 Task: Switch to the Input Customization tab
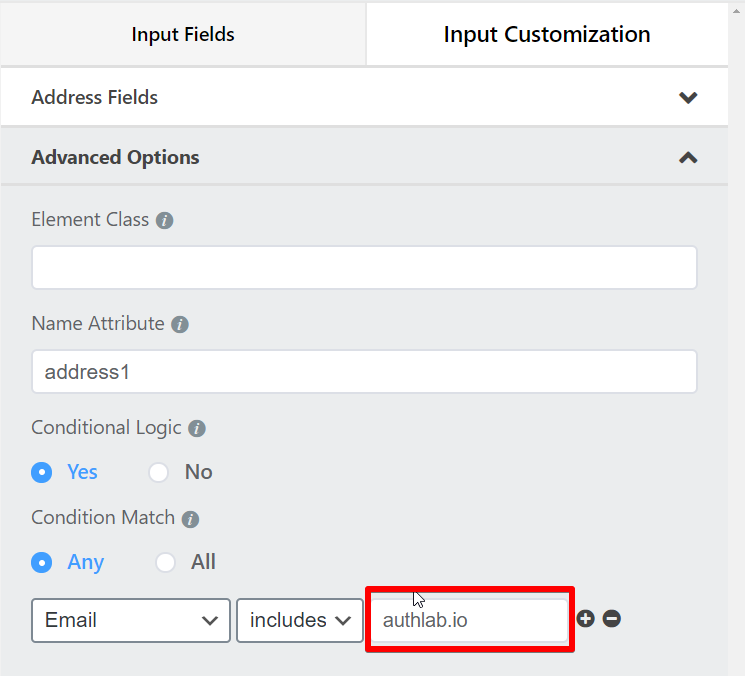547,35
